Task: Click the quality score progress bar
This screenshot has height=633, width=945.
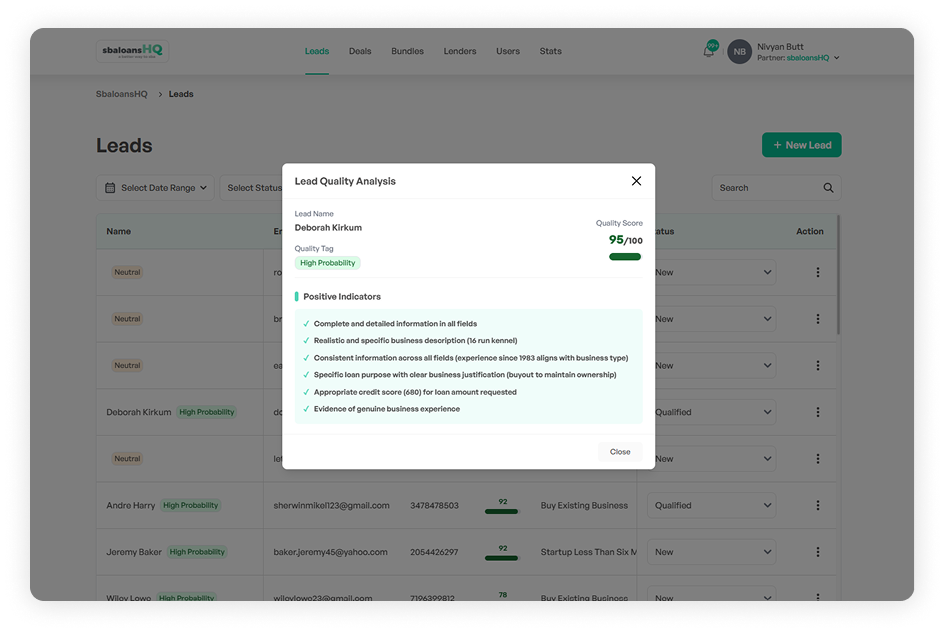Action: click(x=624, y=256)
